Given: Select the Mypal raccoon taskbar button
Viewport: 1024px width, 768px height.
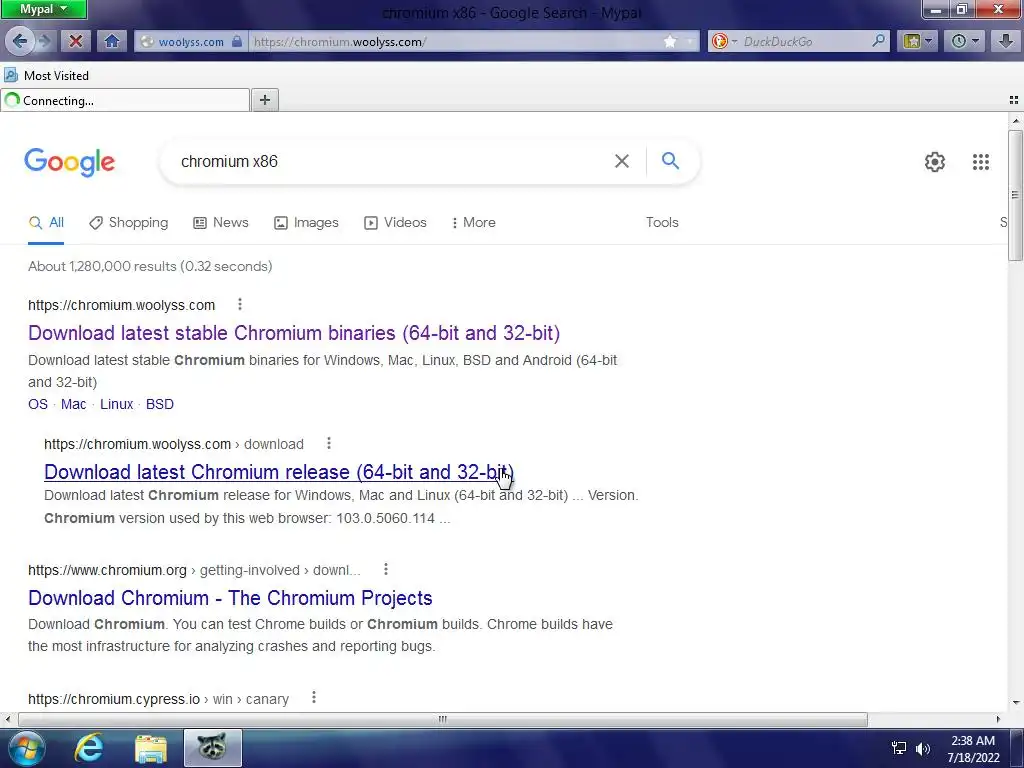Looking at the screenshot, I should [x=212, y=748].
